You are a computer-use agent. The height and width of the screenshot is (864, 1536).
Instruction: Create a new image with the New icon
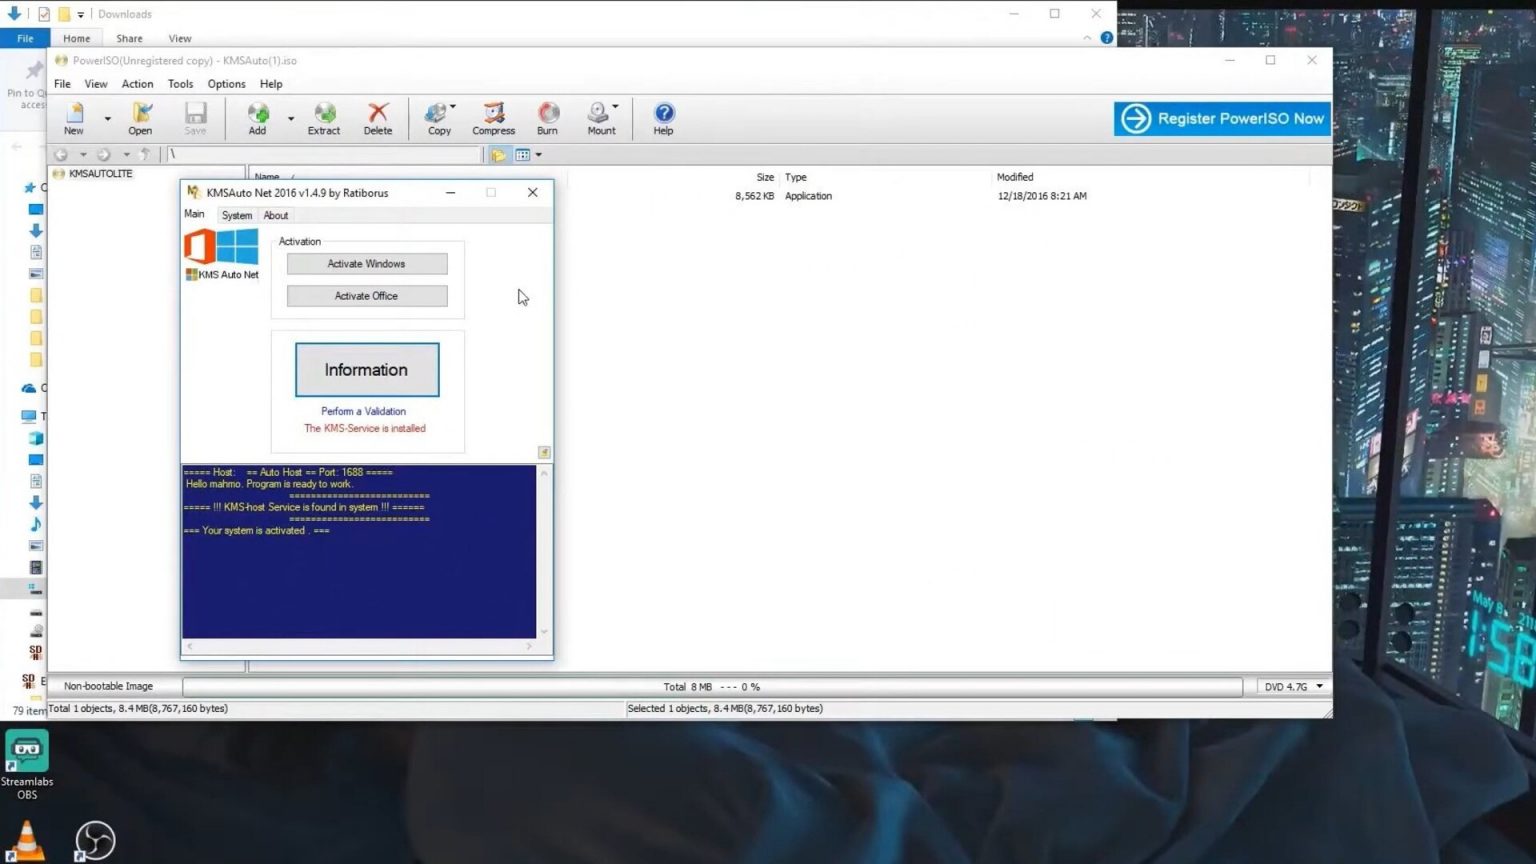(73, 117)
